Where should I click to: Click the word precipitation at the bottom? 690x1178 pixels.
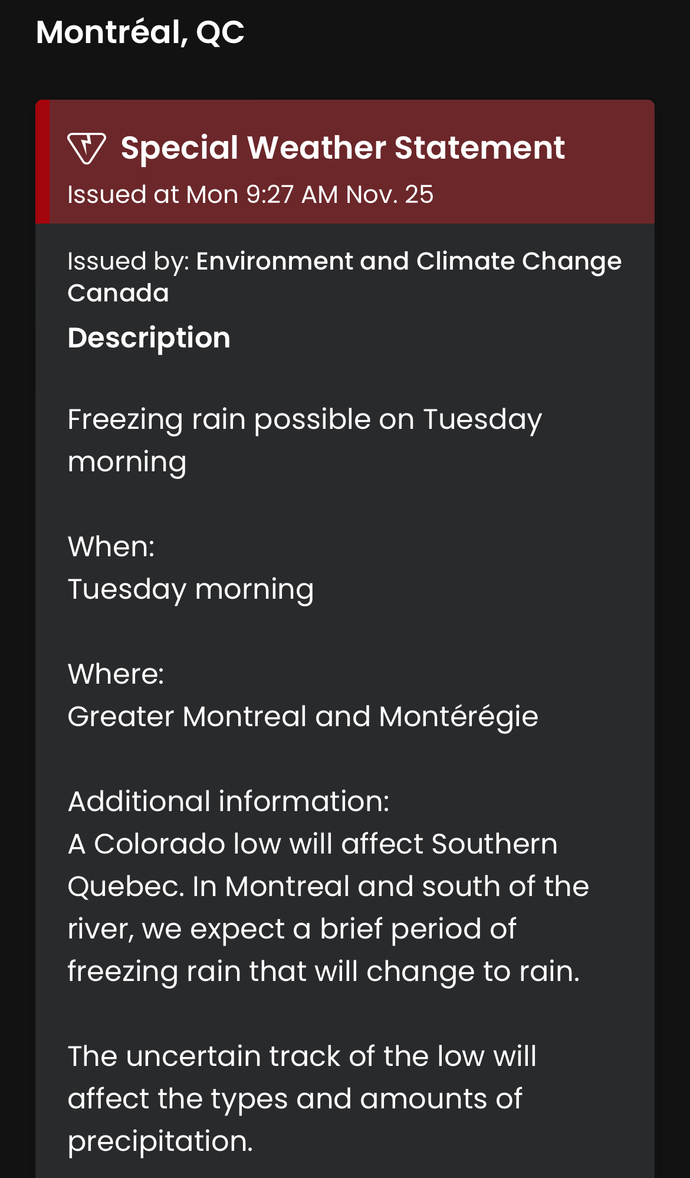[160, 1142]
